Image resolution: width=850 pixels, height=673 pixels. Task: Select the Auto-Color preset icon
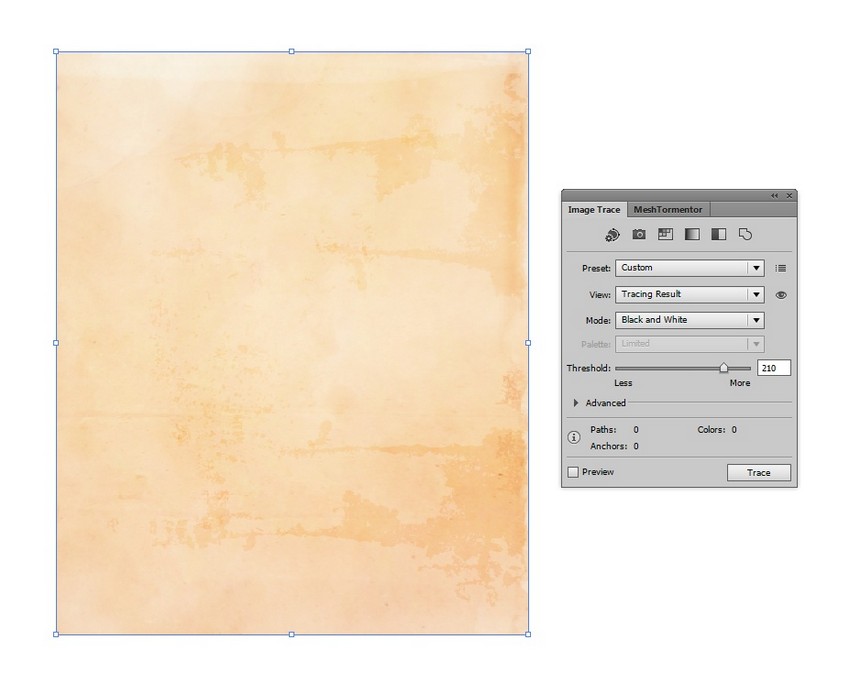613,235
